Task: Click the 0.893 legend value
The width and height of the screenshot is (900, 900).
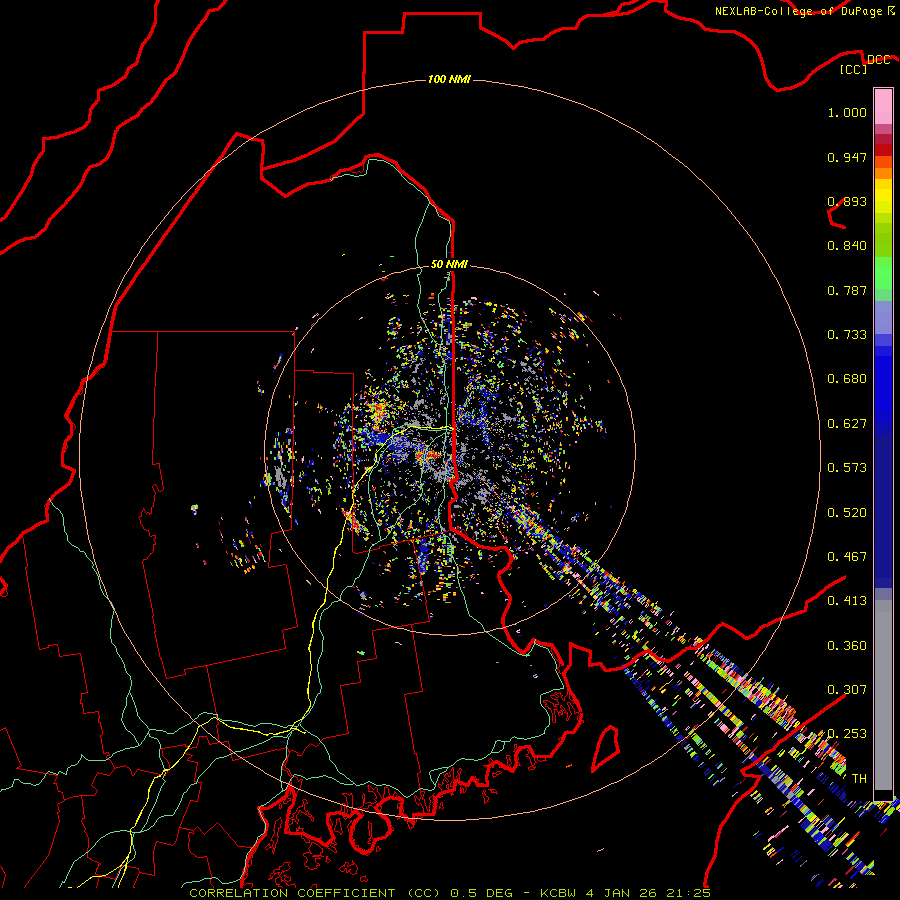Action: point(847,201)
